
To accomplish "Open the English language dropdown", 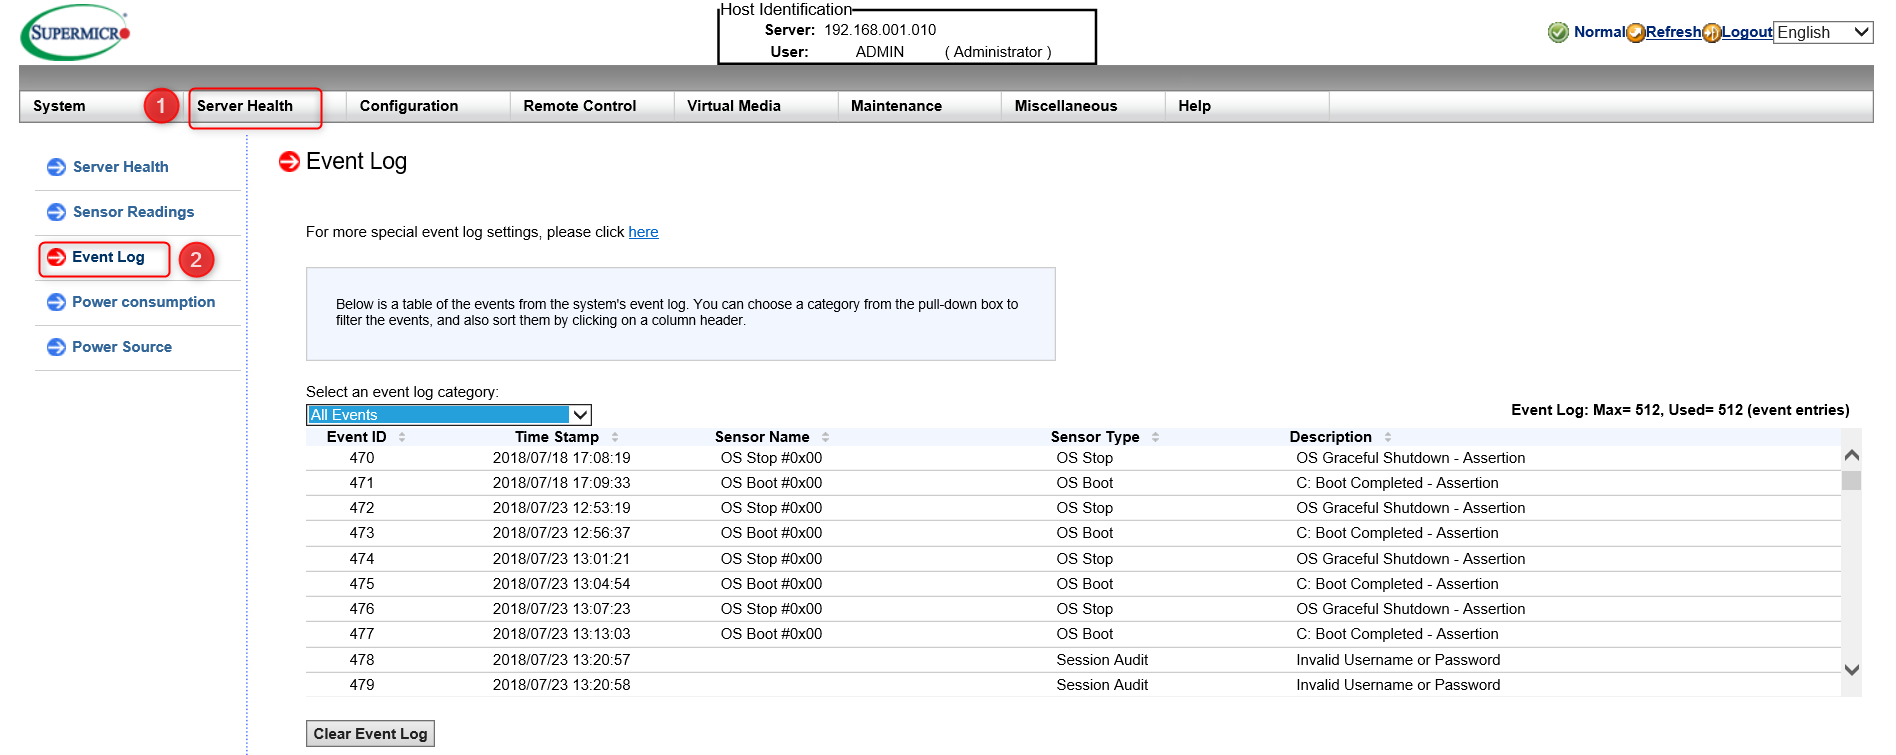I will 1822,32.
